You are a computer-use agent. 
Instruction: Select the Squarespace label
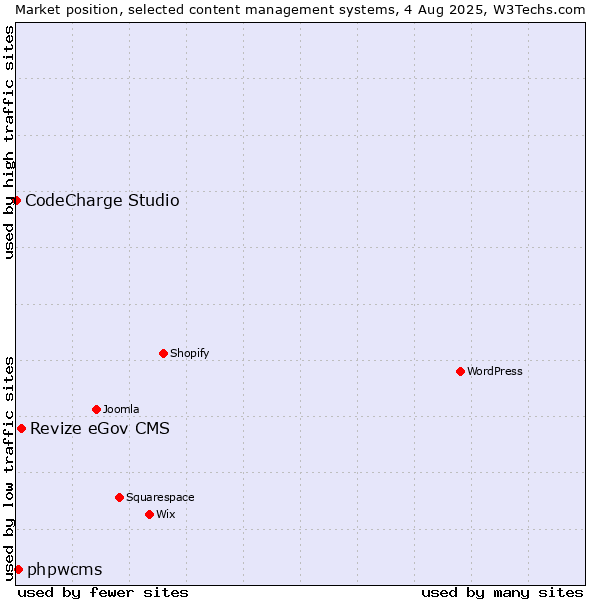click(160, 497)
